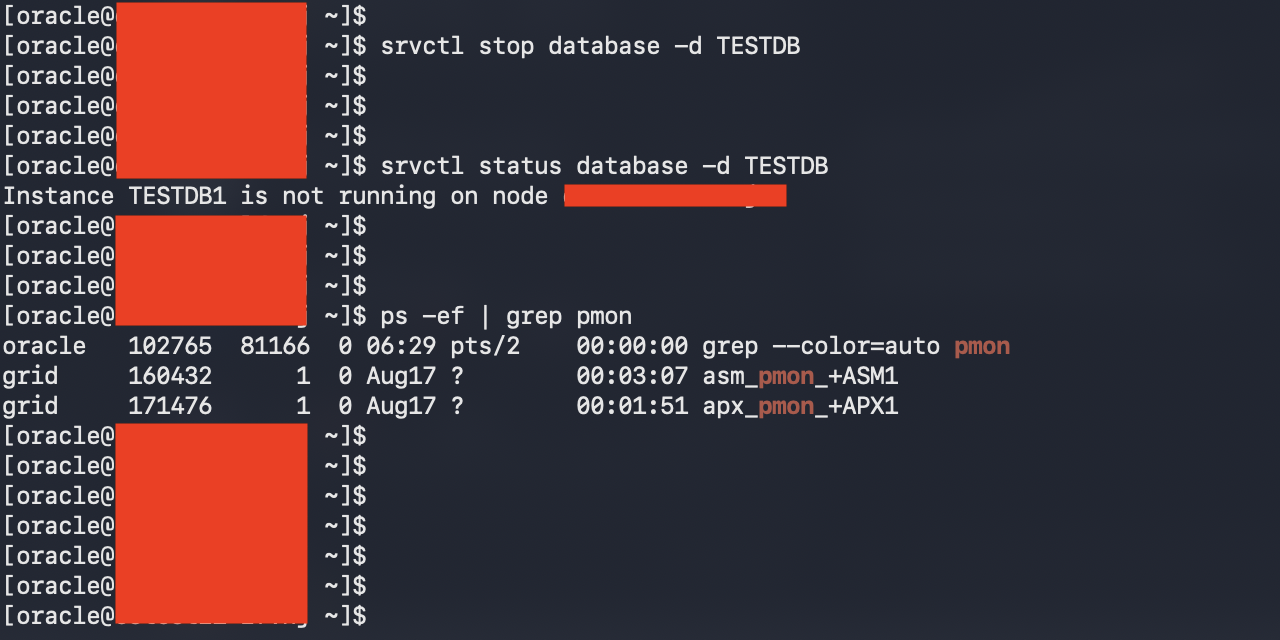
Task: Click the 'srvctl stop database -d TESTDB' command
Action: coord(590,46)
